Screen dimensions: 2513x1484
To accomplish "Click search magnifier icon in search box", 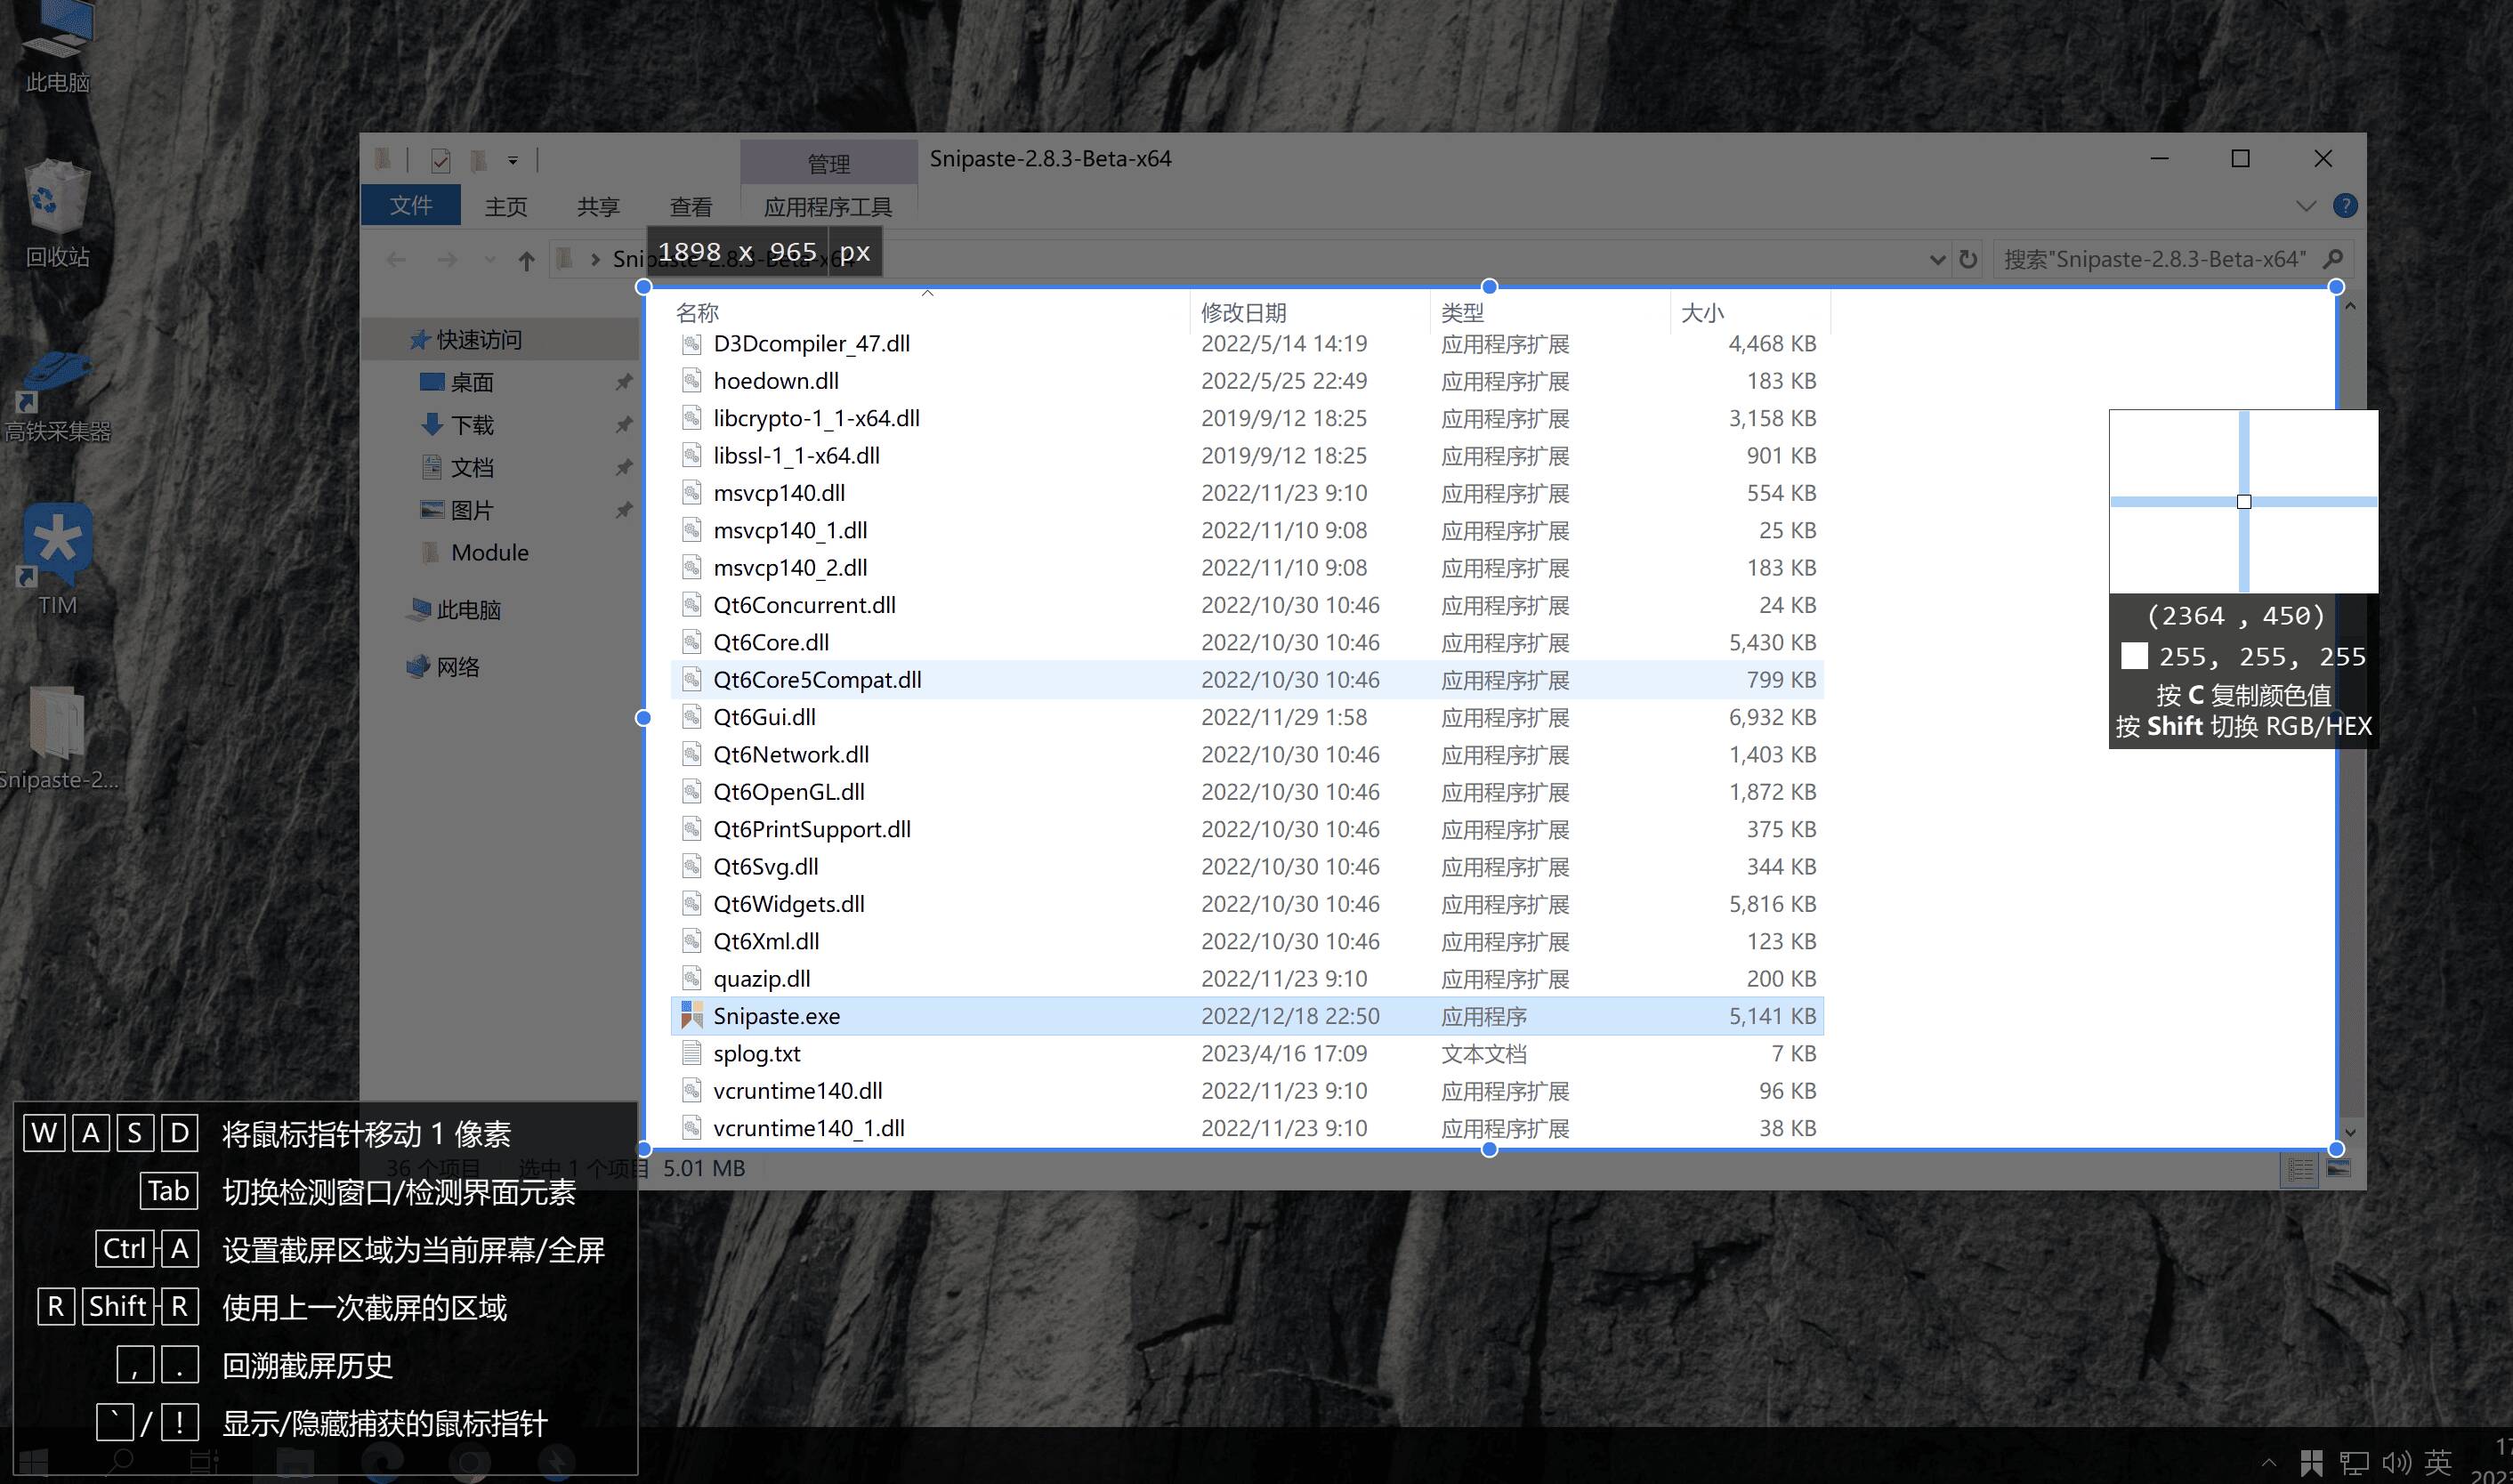I will tap(2333, 259).
